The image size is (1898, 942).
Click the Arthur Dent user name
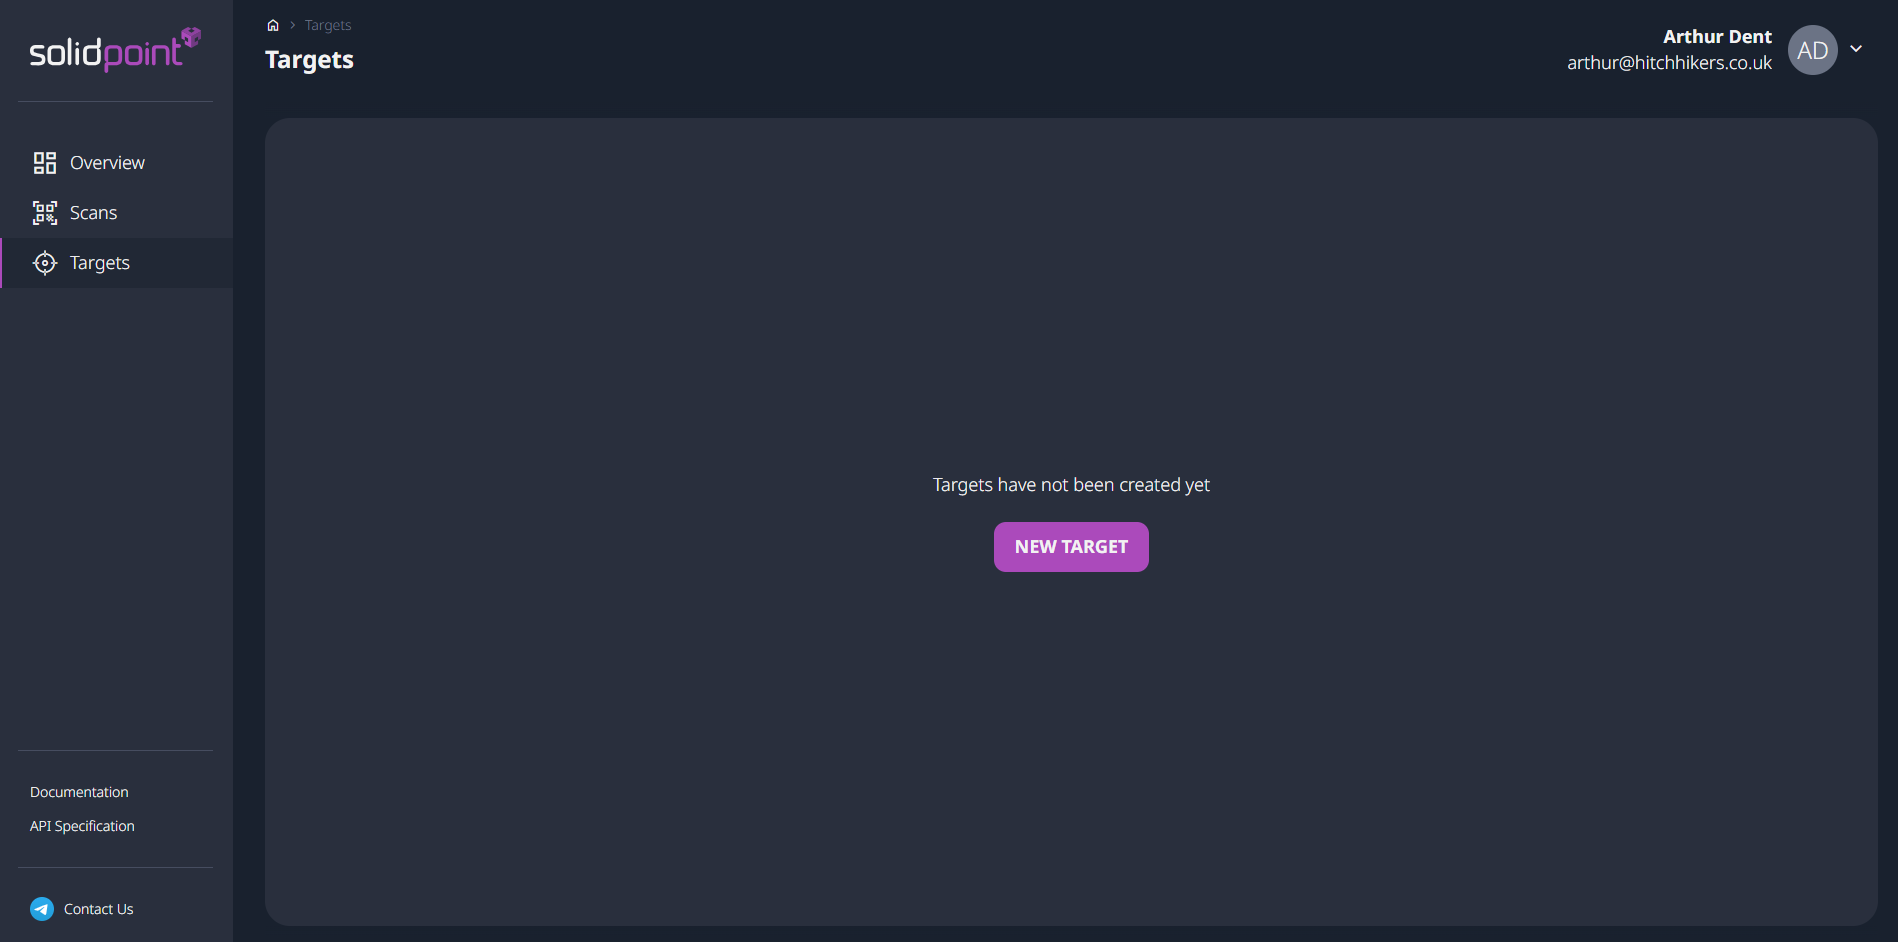[x=1717, y=37]
